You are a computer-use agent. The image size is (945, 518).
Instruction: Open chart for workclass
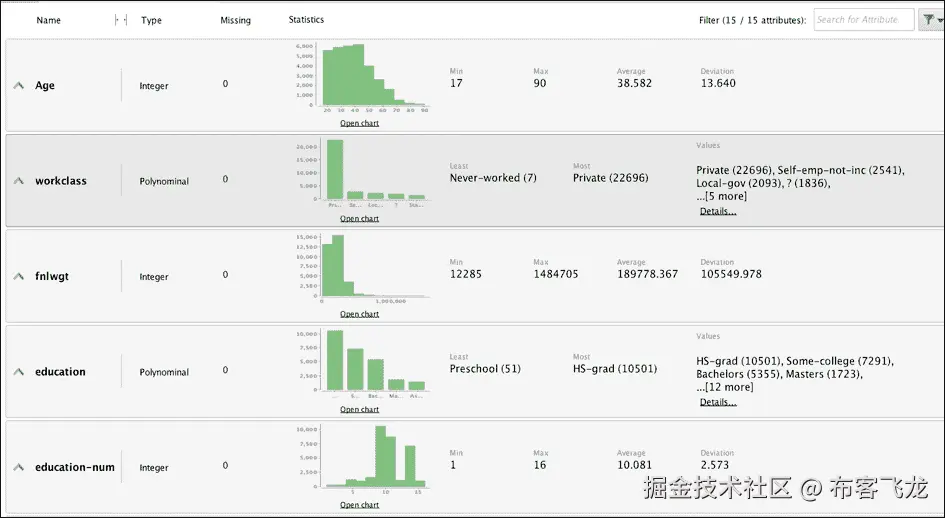pos(359,218)
